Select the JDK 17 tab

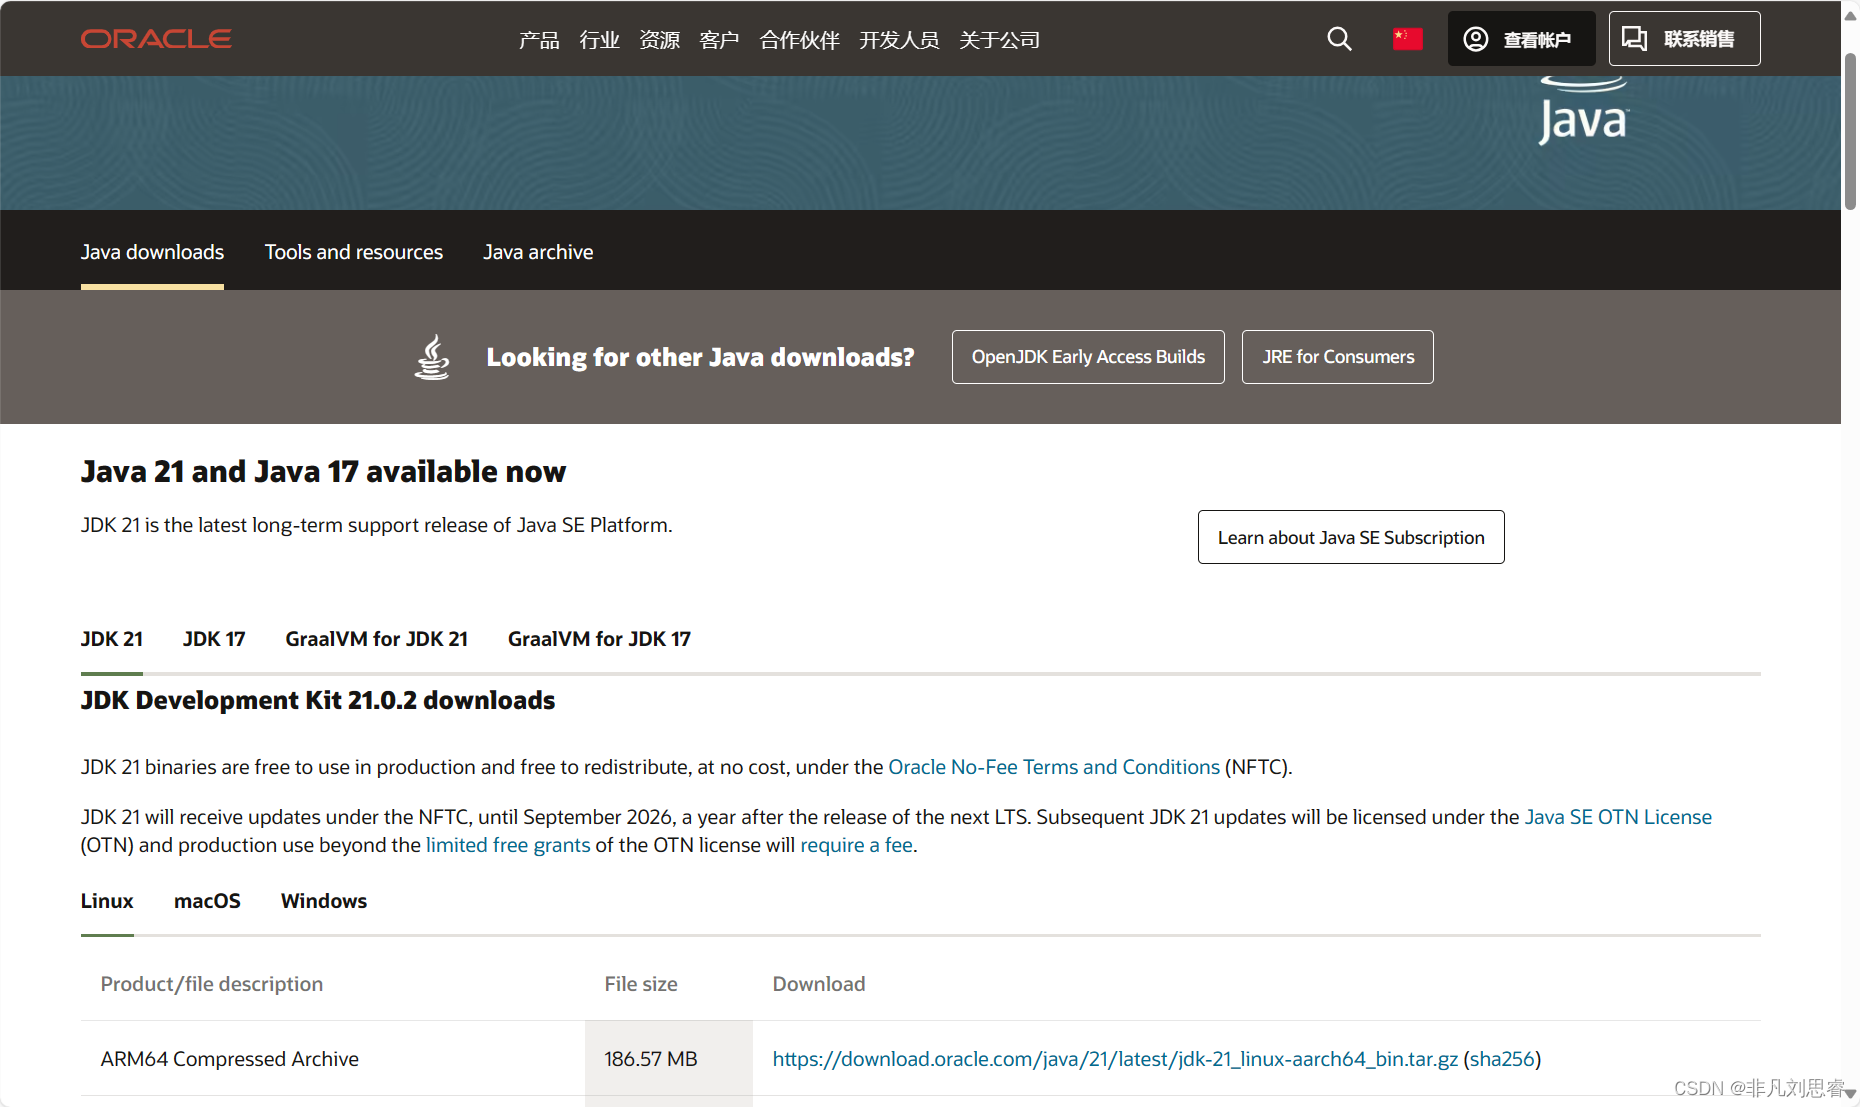click(x=214, y=639)
